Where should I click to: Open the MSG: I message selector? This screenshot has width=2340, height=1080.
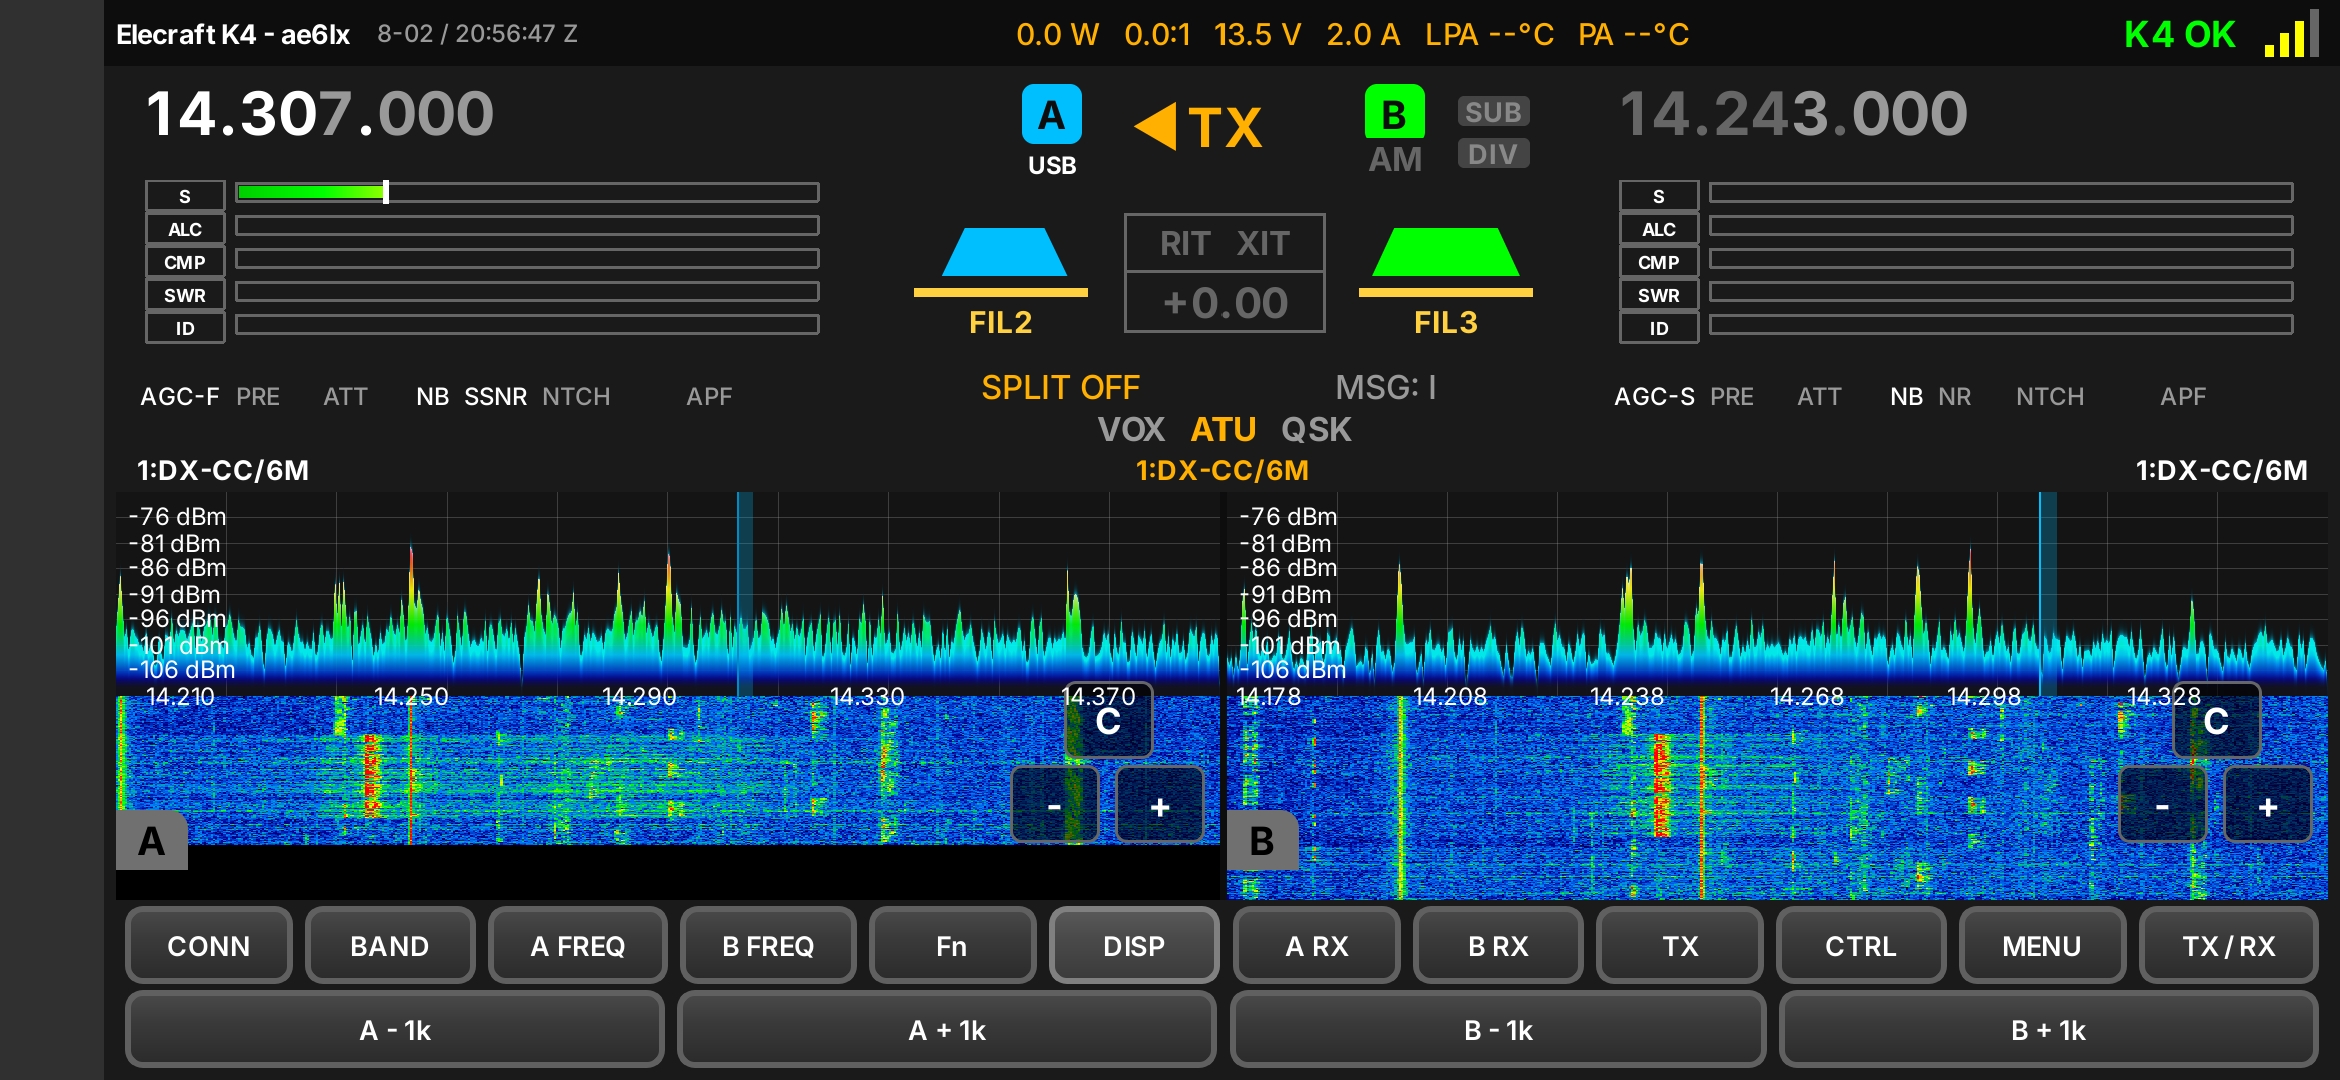pyautogui.click(x=1386, y=387)
